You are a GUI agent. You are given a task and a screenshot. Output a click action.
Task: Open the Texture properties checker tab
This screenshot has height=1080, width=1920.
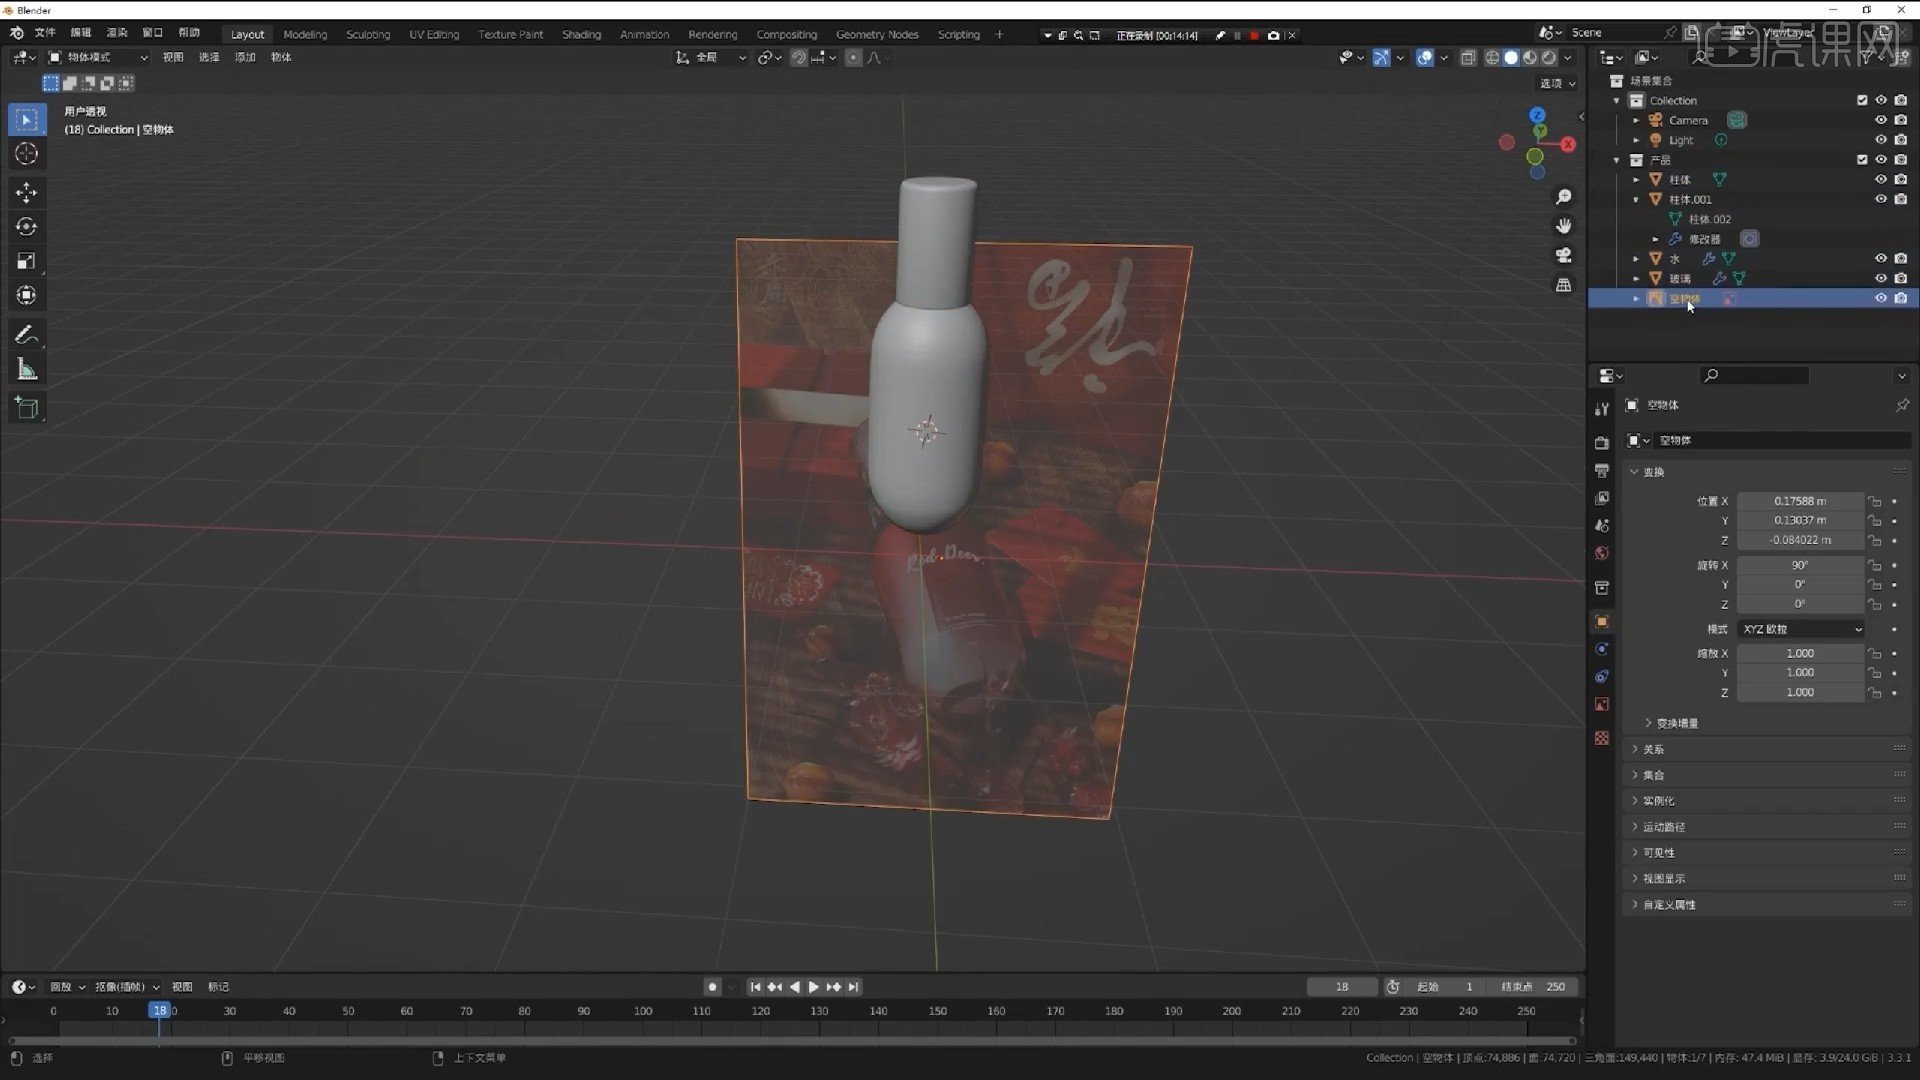click(x=1602, y=738)
